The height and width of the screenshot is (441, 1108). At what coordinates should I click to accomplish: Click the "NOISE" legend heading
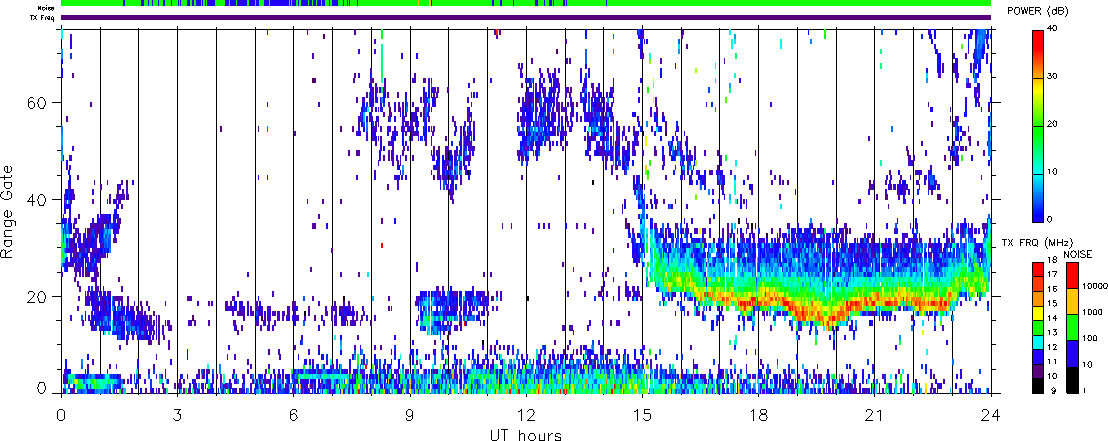(1078, 253)
